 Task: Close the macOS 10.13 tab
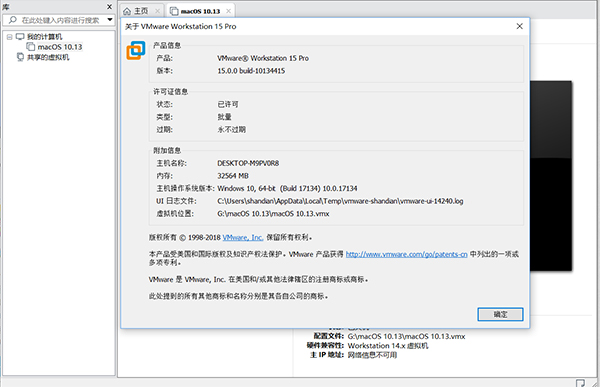(x=228, y=11)
